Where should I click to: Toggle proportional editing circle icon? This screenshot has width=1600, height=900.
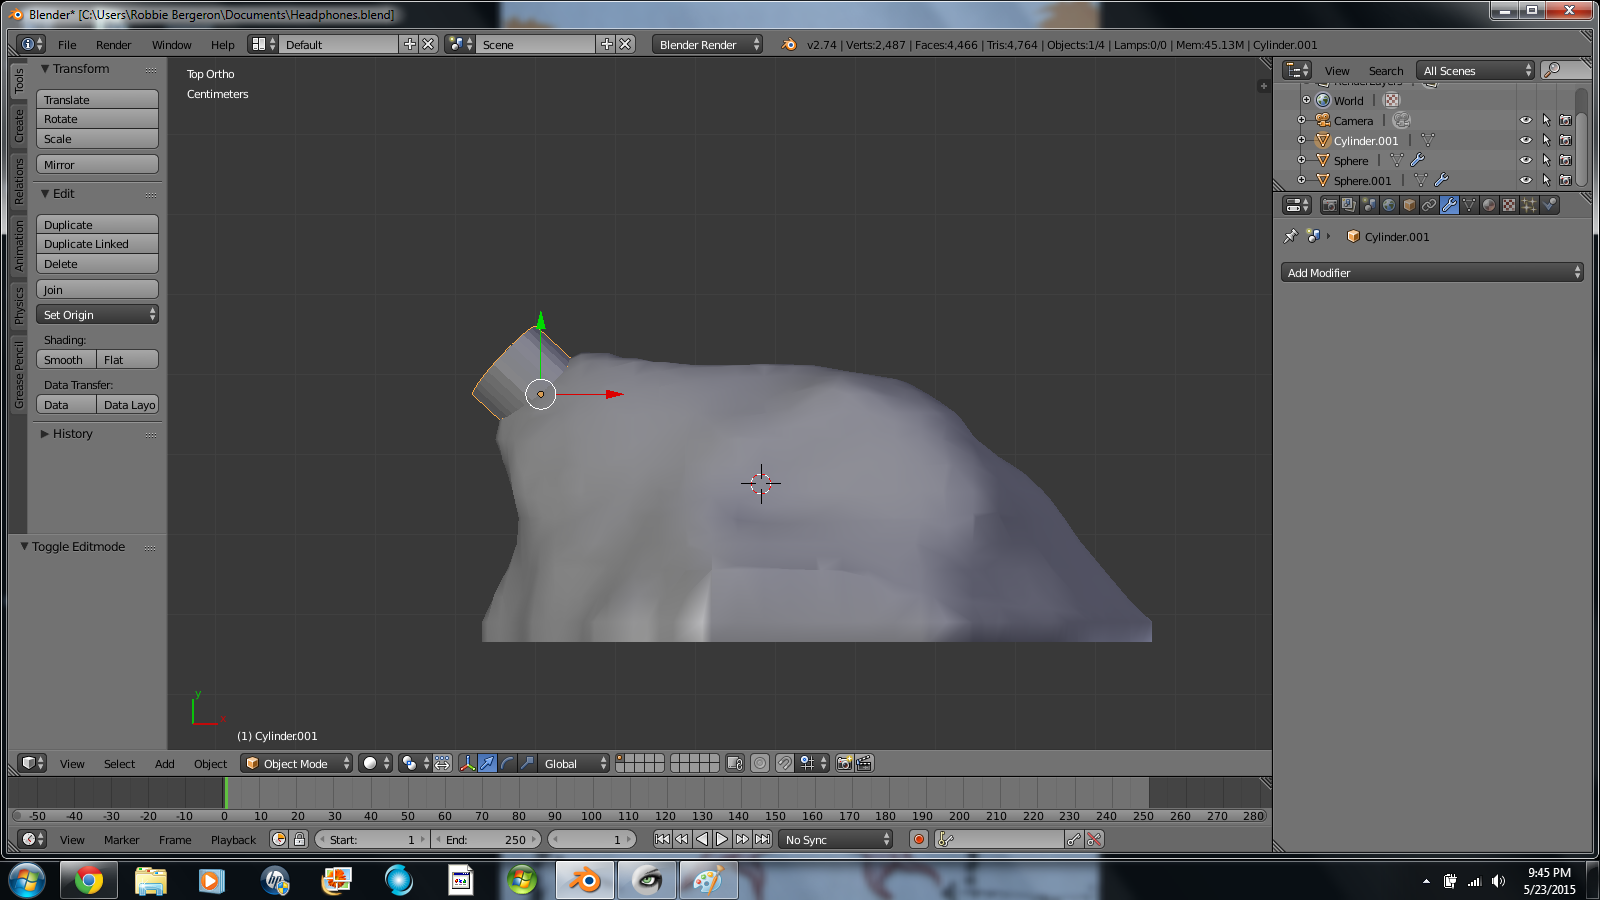pyautogui.click(x=760, y=763)
